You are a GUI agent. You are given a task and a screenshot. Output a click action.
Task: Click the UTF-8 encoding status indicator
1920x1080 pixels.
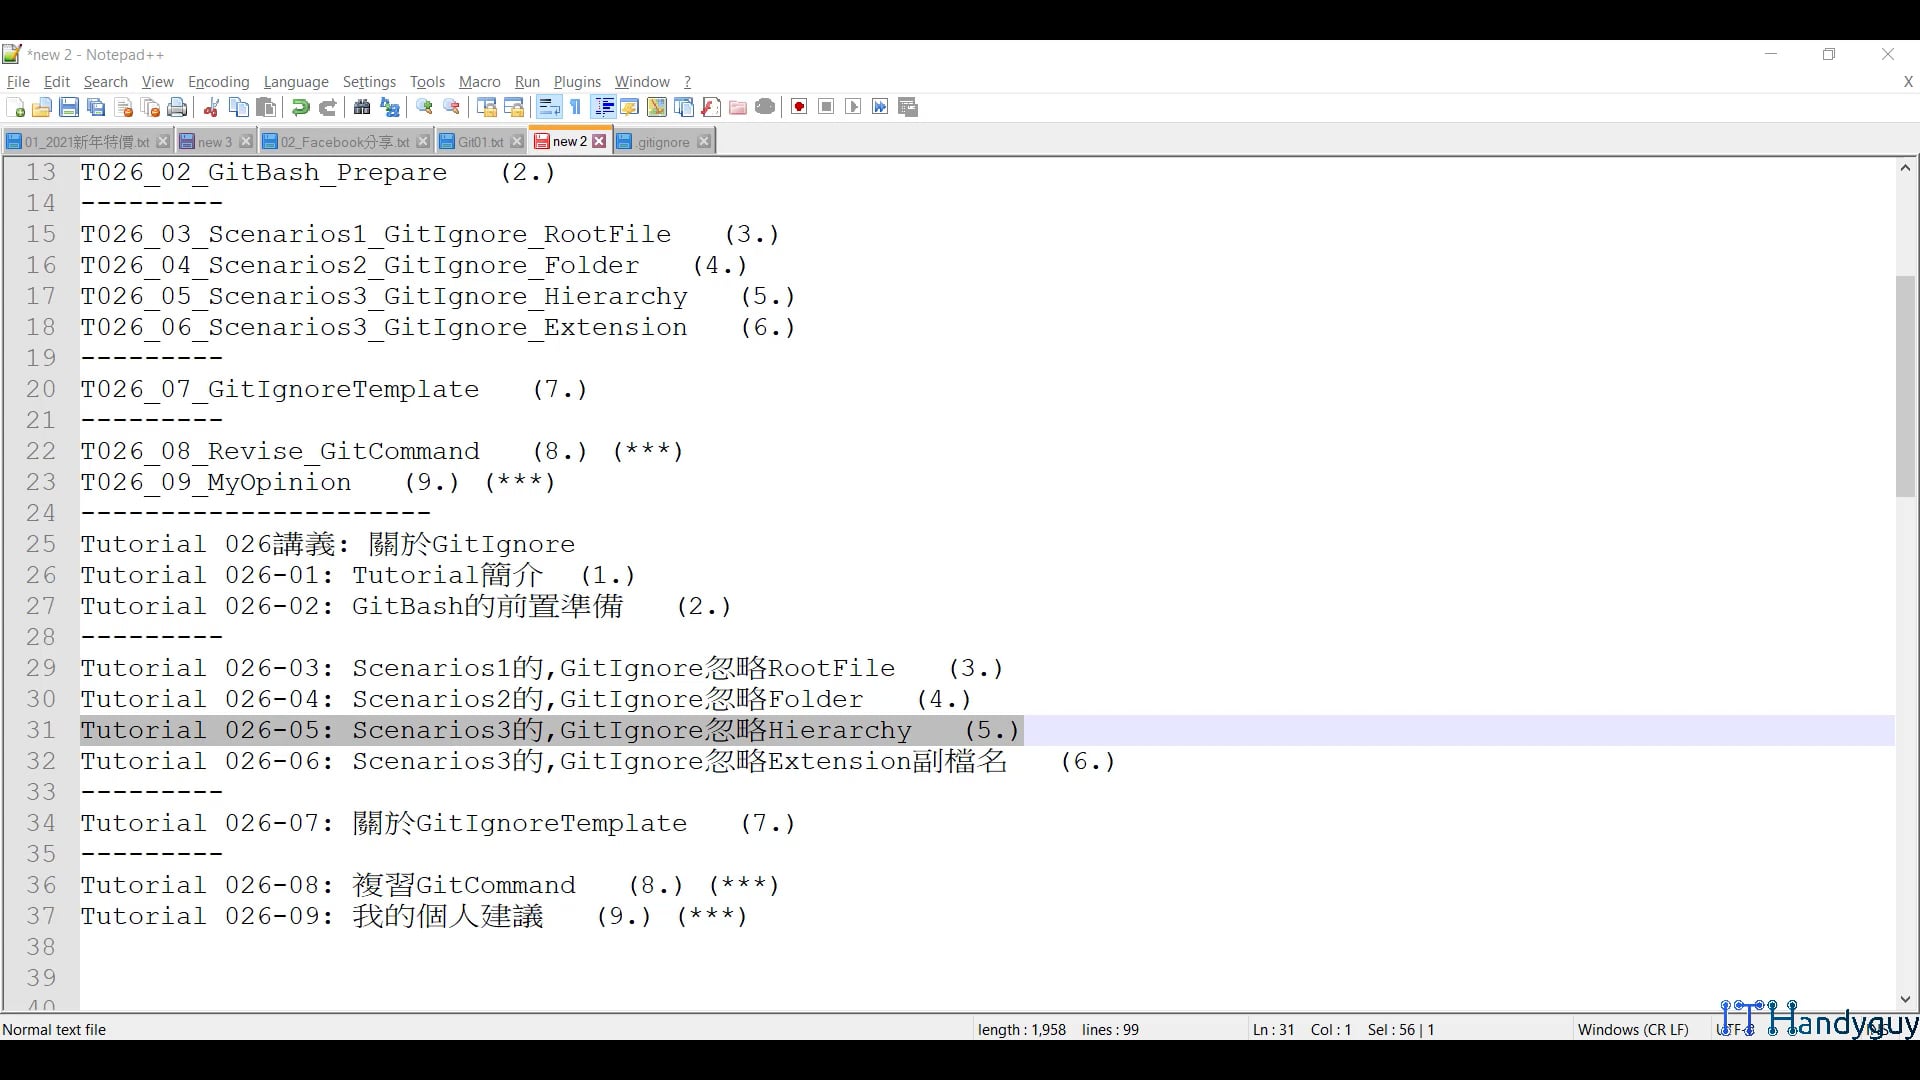tap(1733, 1029)
